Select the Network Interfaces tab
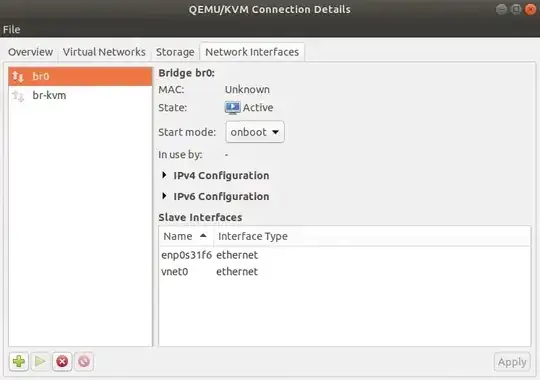540x380 pixels. point(252,52)
